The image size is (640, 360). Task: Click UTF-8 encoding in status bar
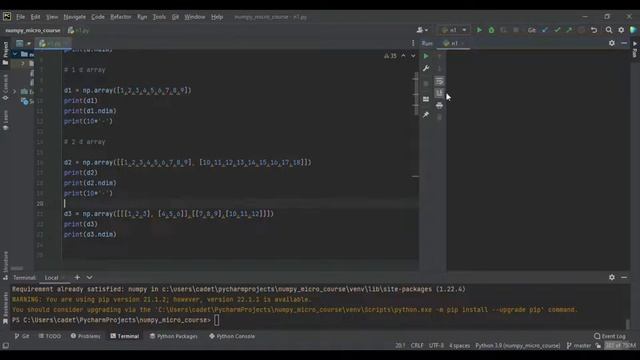coord(436,345)
